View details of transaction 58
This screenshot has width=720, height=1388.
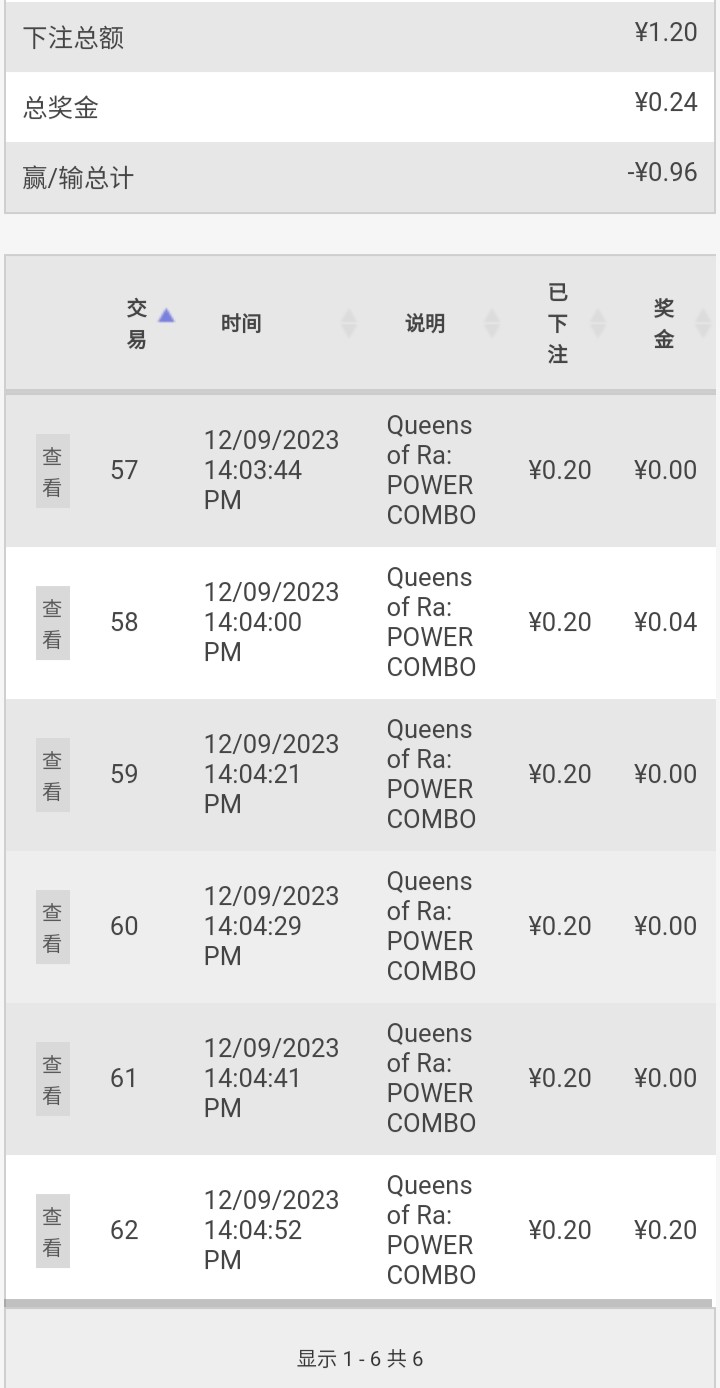coord(53,623)
